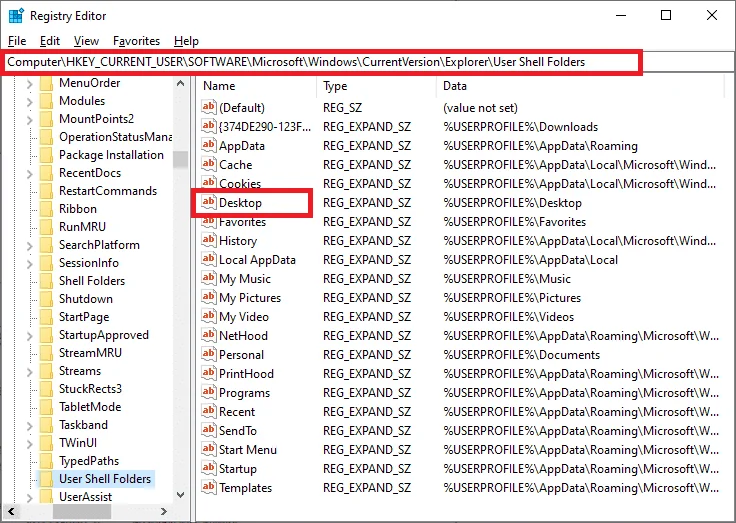Click the tree horizontal scrollbar thumb
Screen dimensions: 736x523
(x=82, y=511)
